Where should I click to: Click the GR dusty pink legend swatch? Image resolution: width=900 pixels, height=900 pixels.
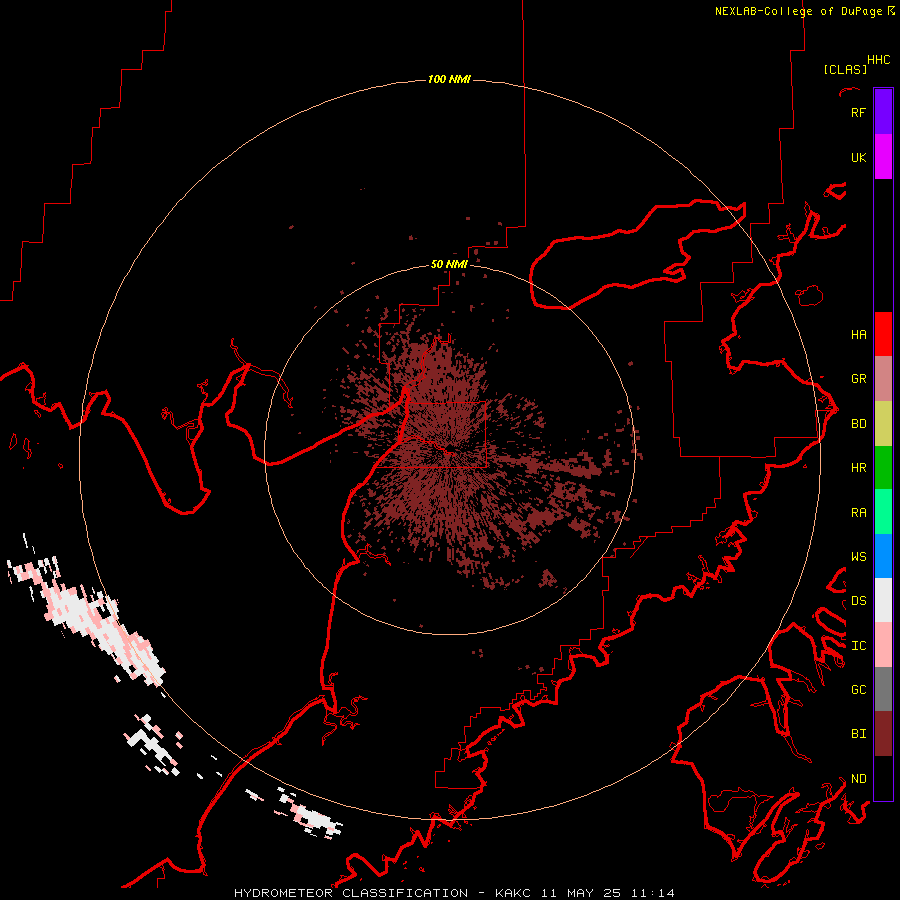(x=883, y=379)
